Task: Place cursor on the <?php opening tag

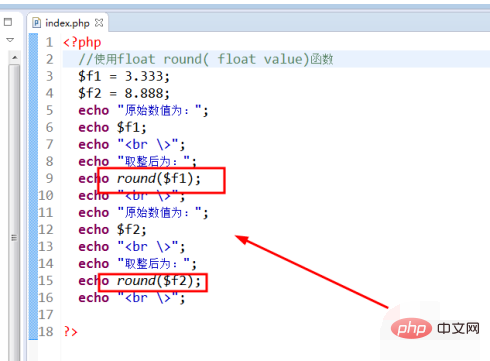Action: 82,43
